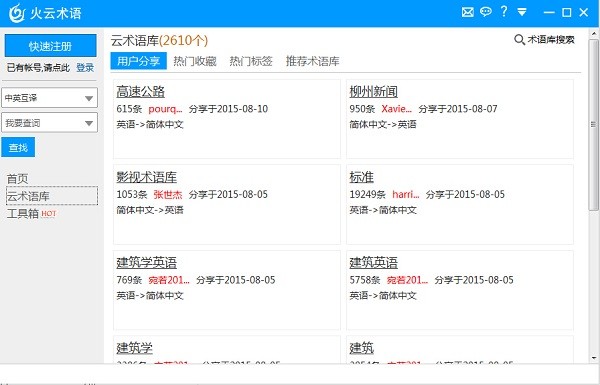Viewport: 600px width, 385px height.
Task: Click 分享于2015-08-10 date text
Action: coord(228,109)
